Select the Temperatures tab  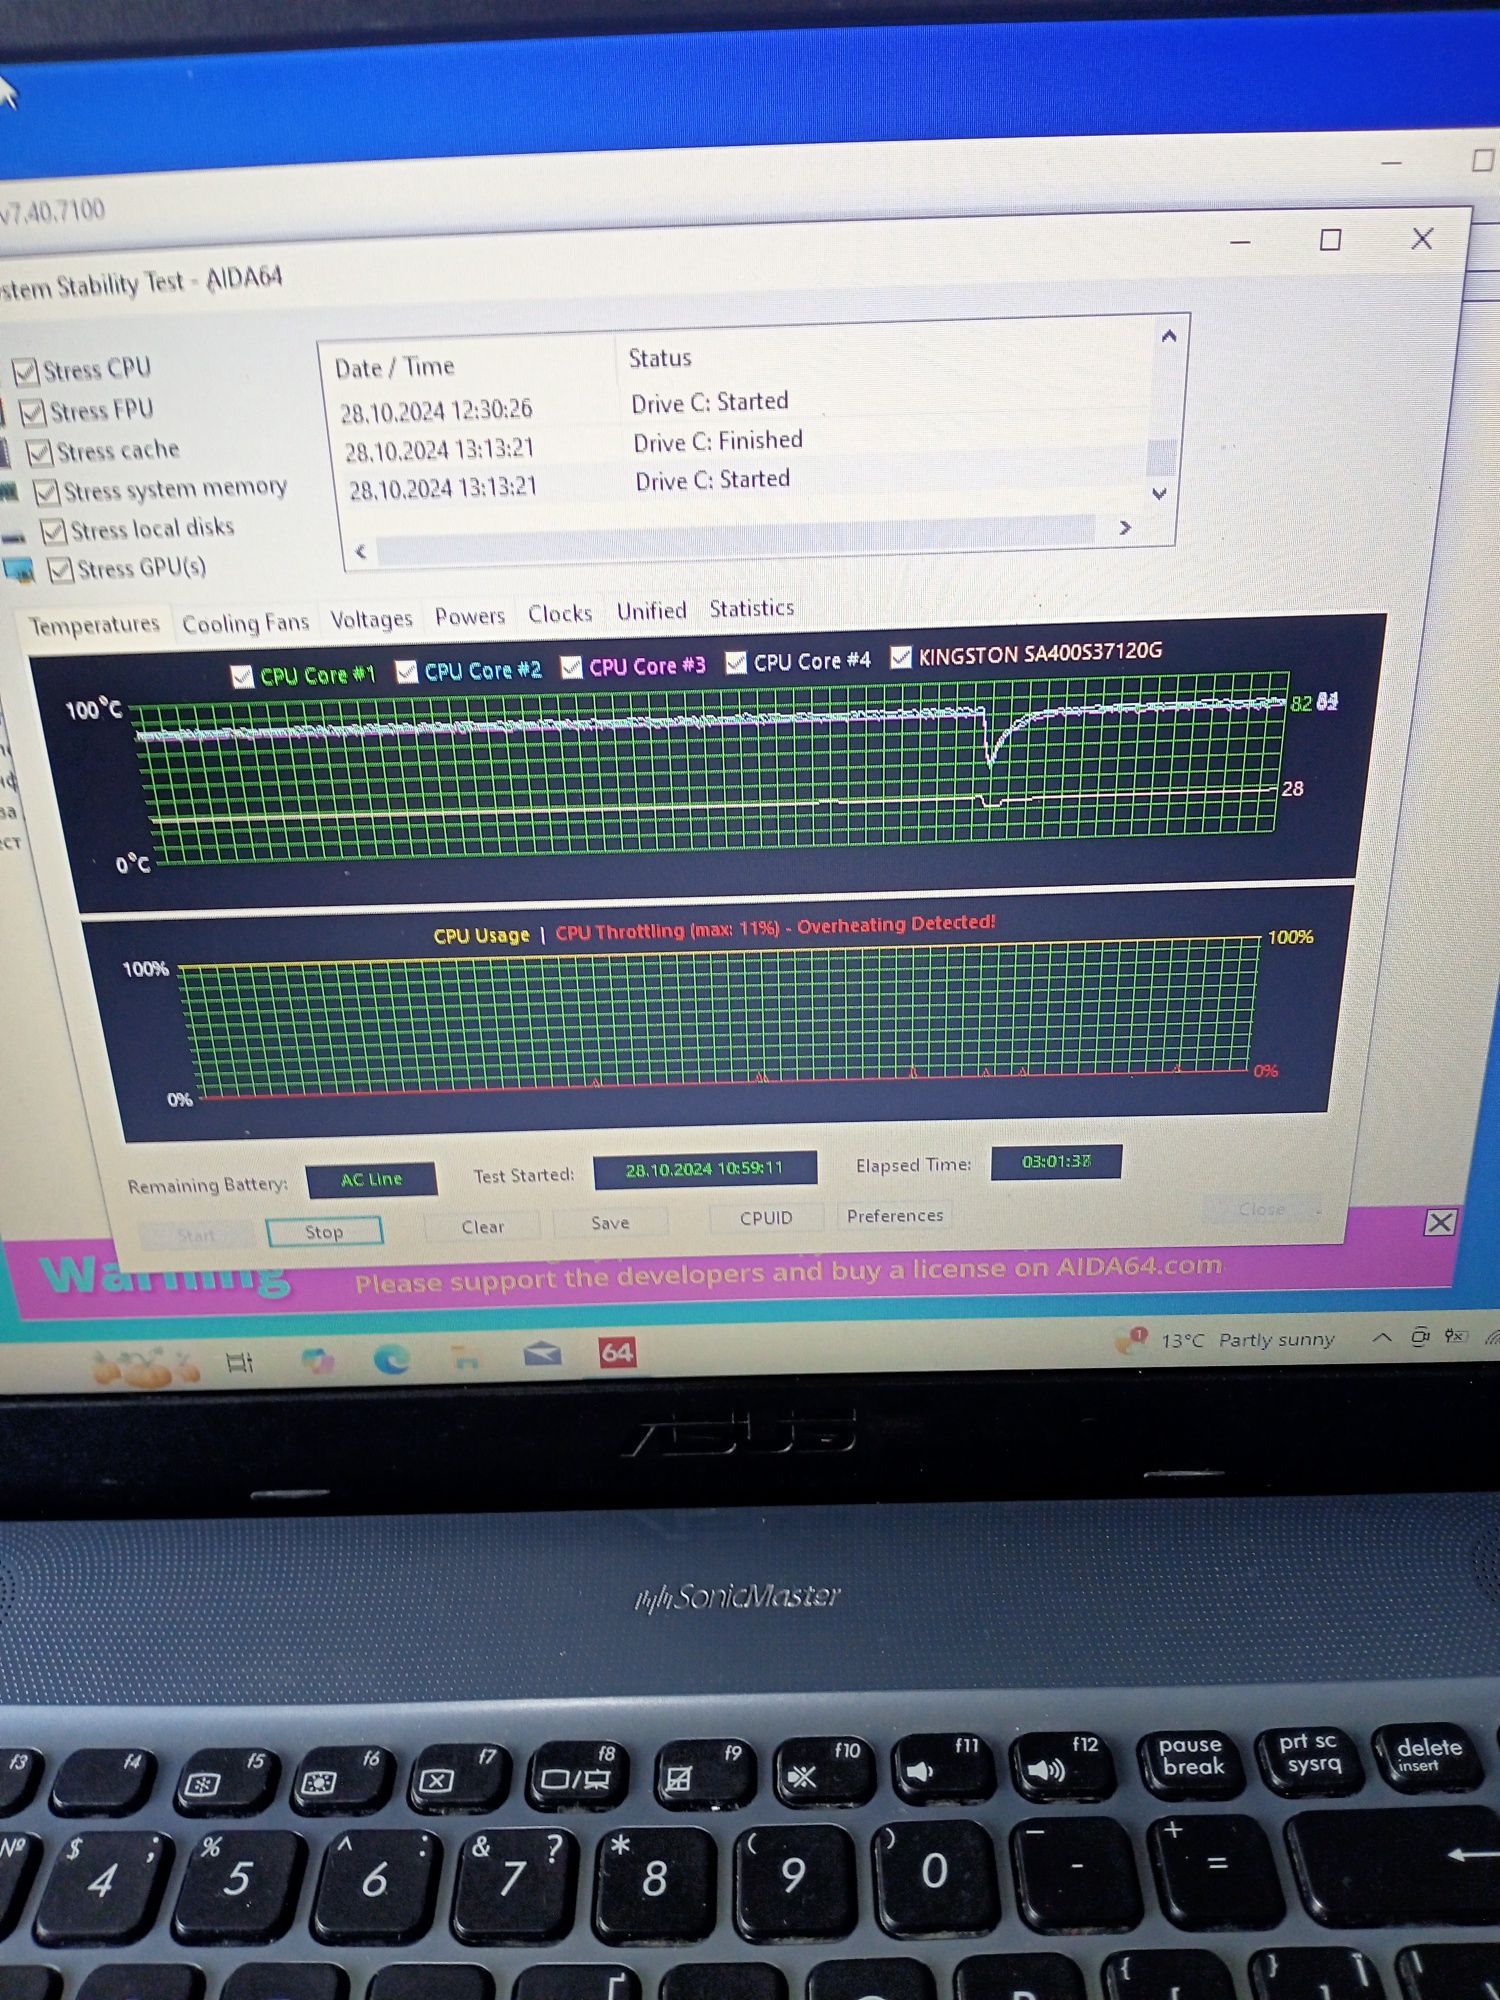pyautogui.click(x=94, y=625)
